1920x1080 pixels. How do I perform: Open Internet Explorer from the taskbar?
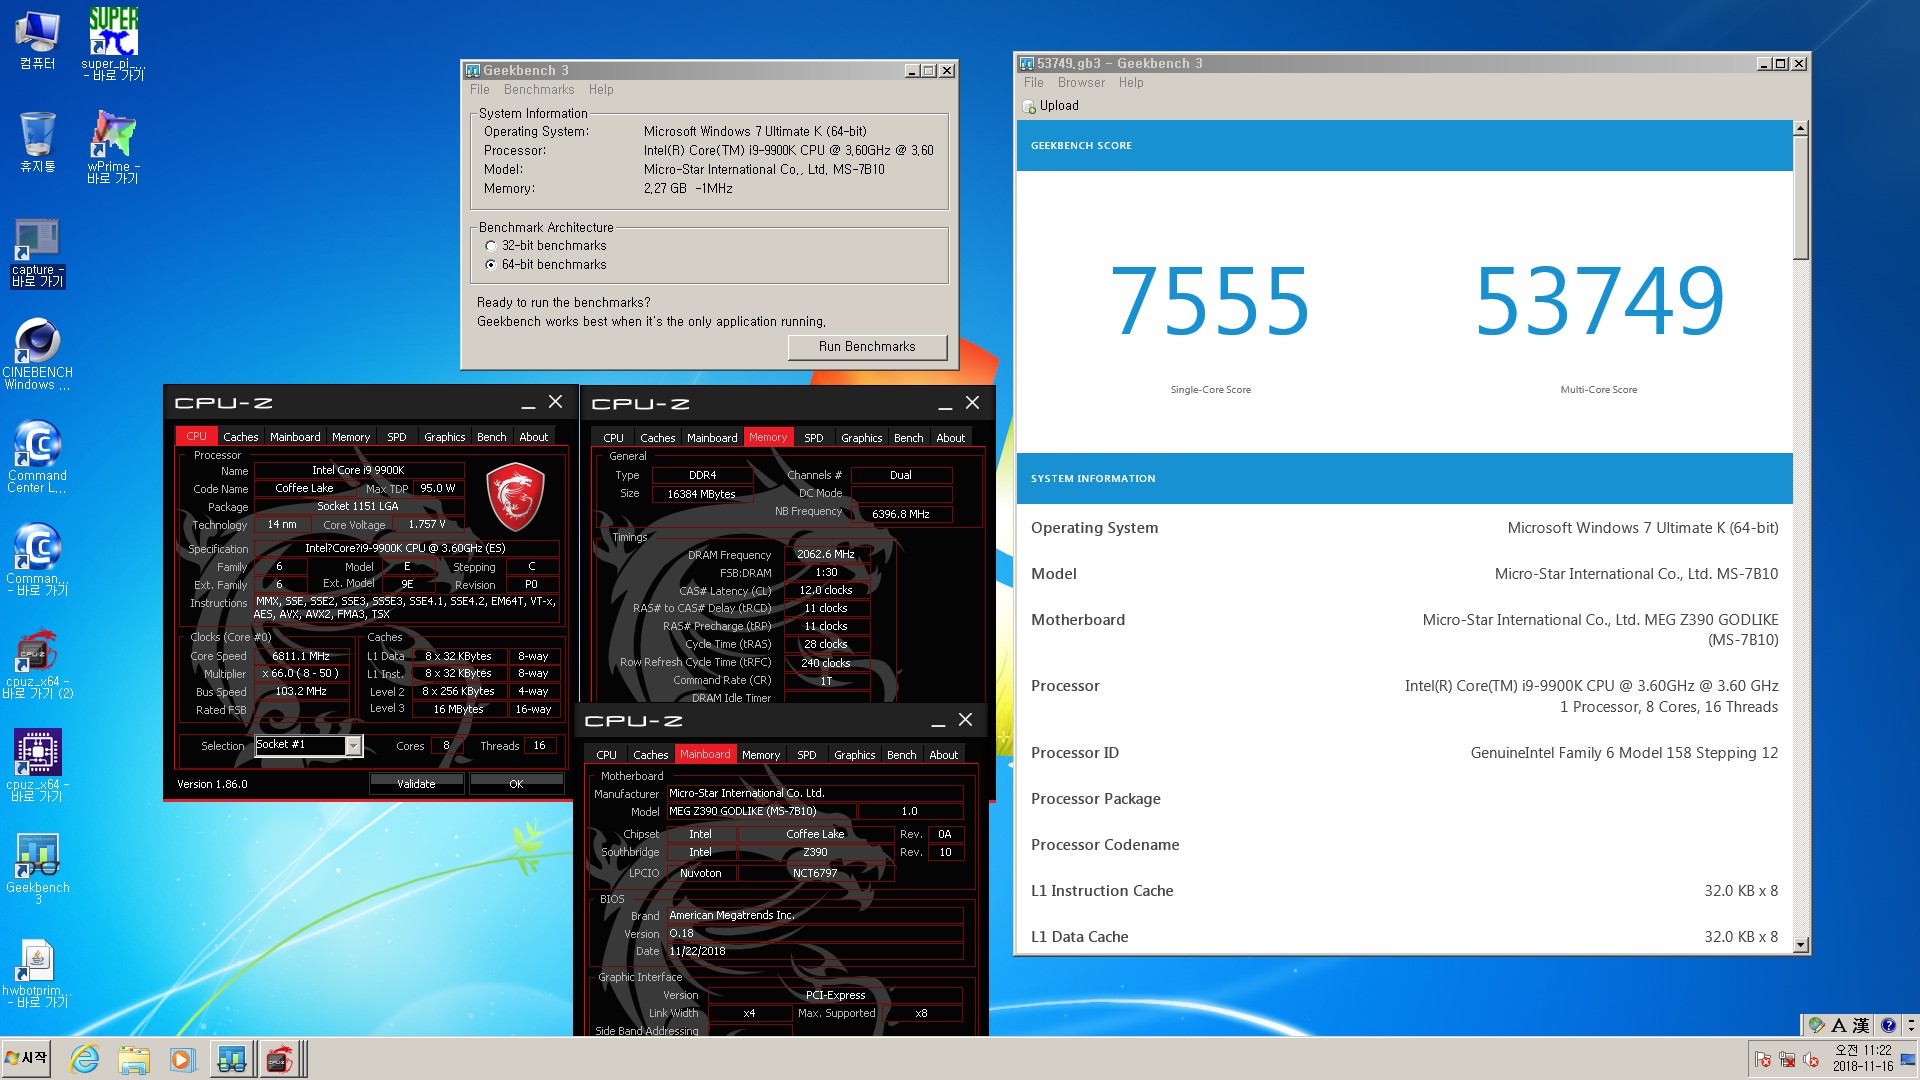pos(85,1059)
